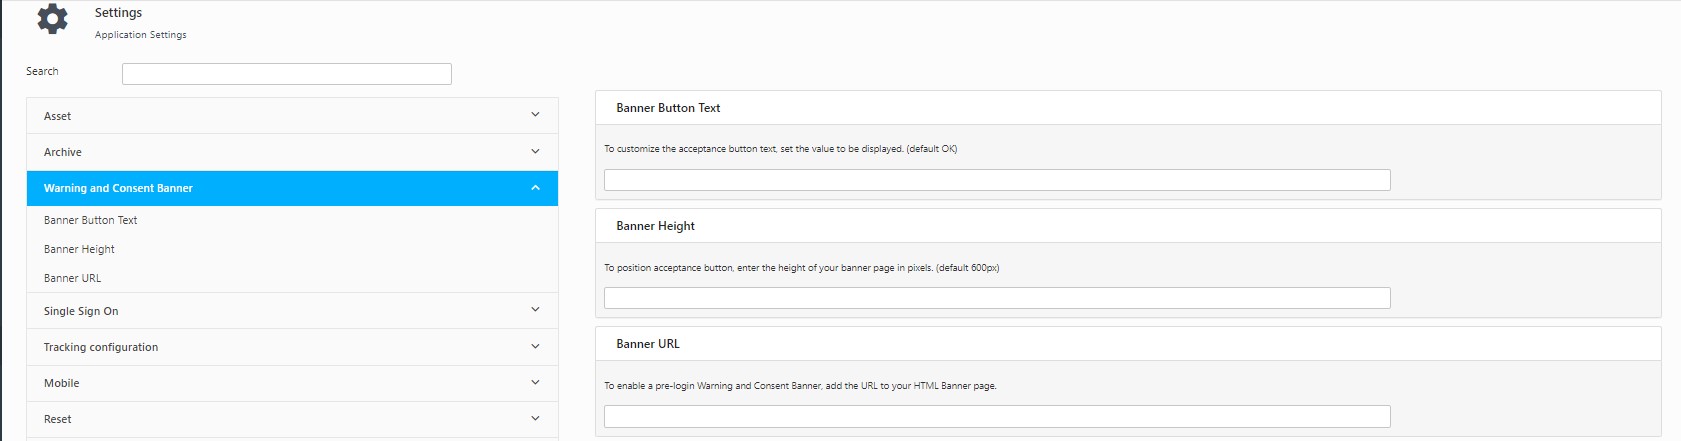Click the Banner Height input field
Screen dimensions: 1681x441
[997, 298]
